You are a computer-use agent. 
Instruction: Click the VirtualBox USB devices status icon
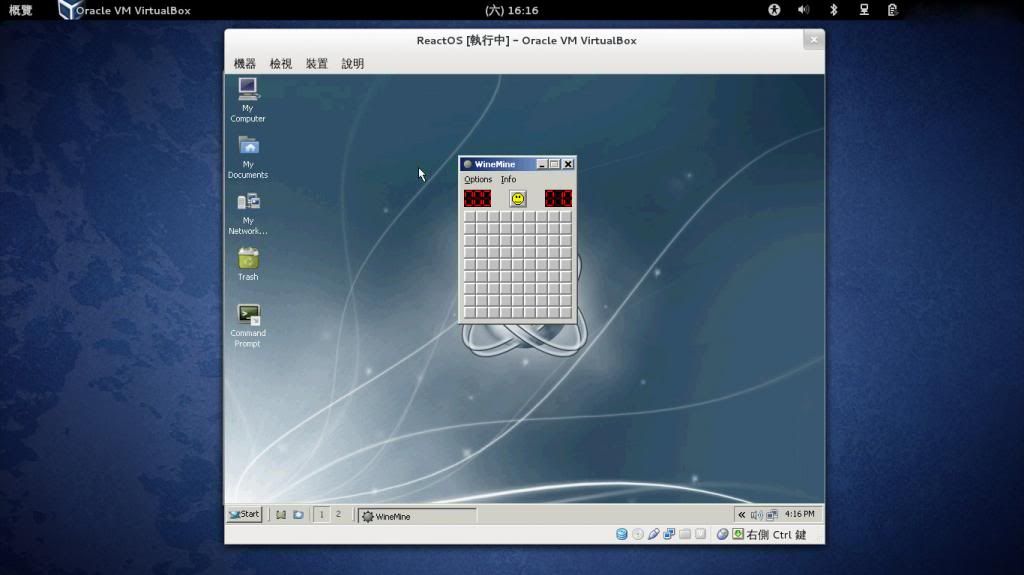[654, 534]
